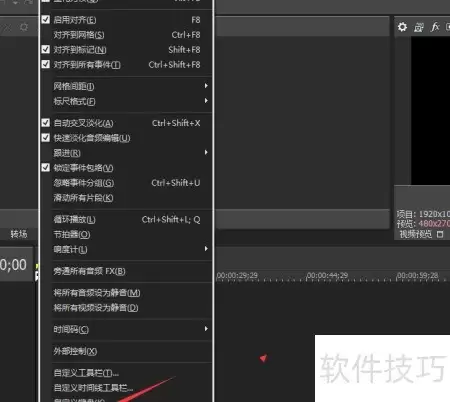The width and height of the screenshot is (450, 402).
Task: Select the 视频预览 tab
Action: click(416, 234)
